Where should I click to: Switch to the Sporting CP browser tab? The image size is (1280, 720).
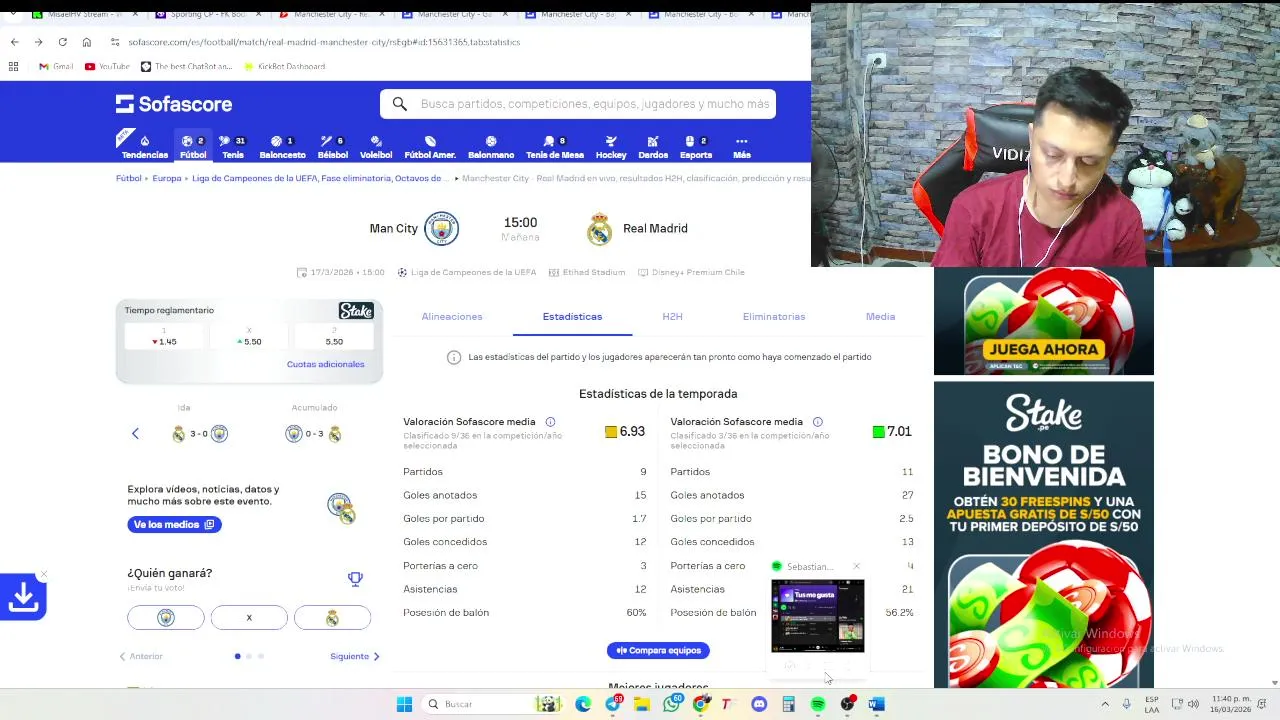[209, 14]
